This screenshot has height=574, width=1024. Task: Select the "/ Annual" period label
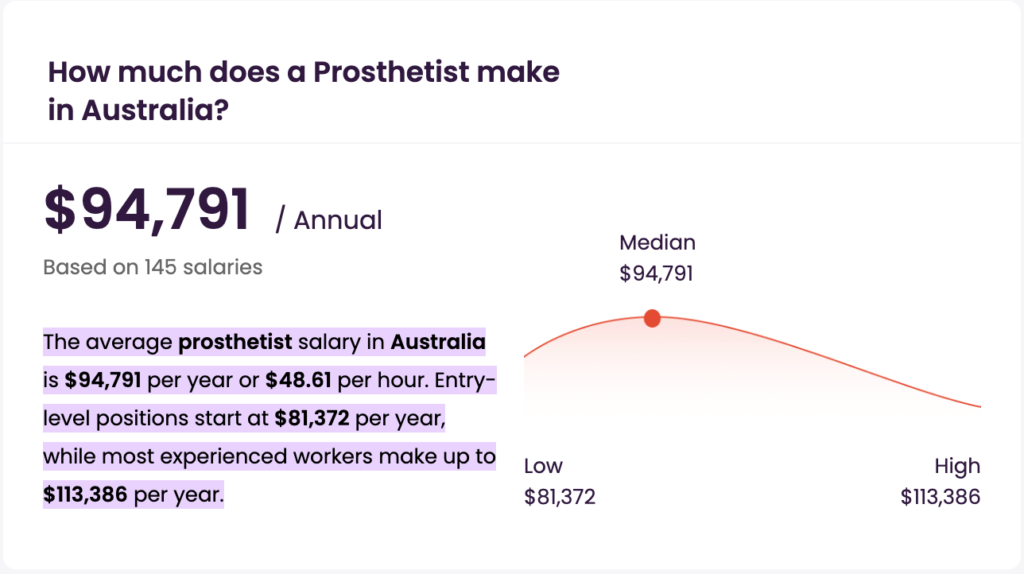point(329,220)
